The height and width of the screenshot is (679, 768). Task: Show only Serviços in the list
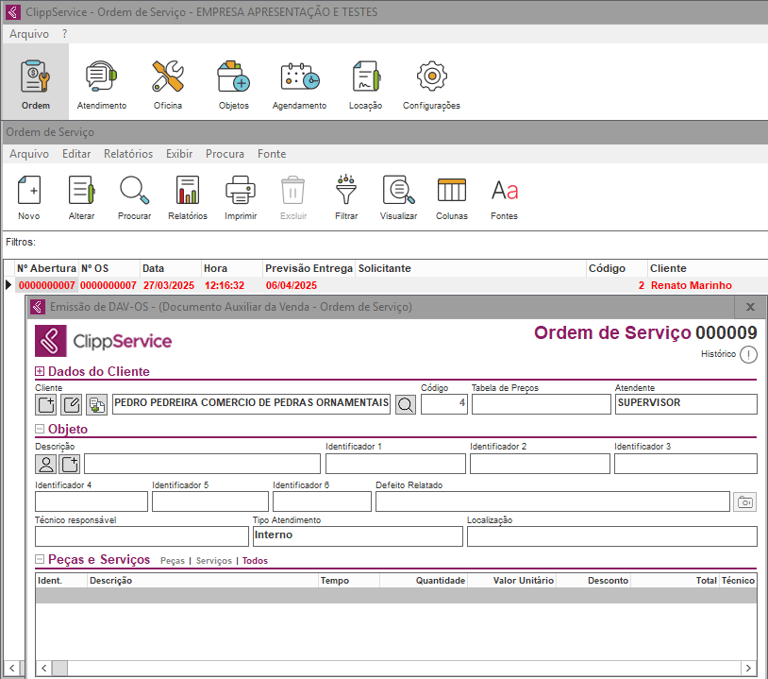pyautogui.click(x=213, y=561)
